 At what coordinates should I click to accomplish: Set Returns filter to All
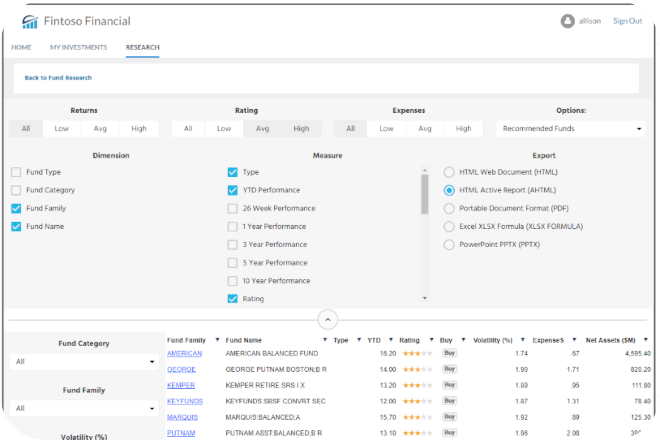pyautogui.click(x=26, y=129)
